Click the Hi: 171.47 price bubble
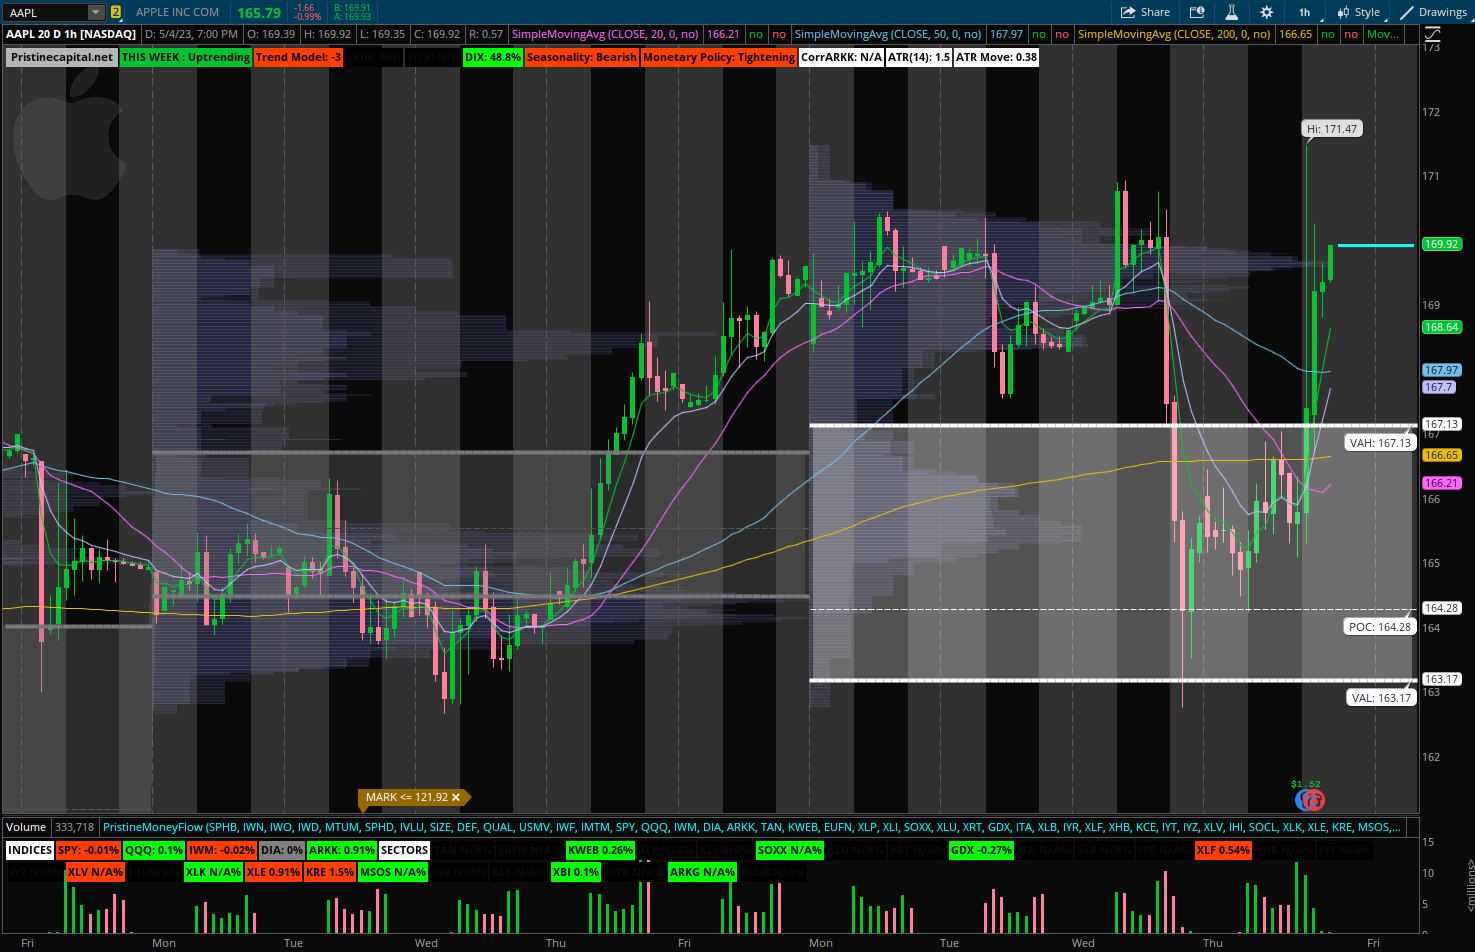The image size is (1475, 952). click(x=1332, y=129)
